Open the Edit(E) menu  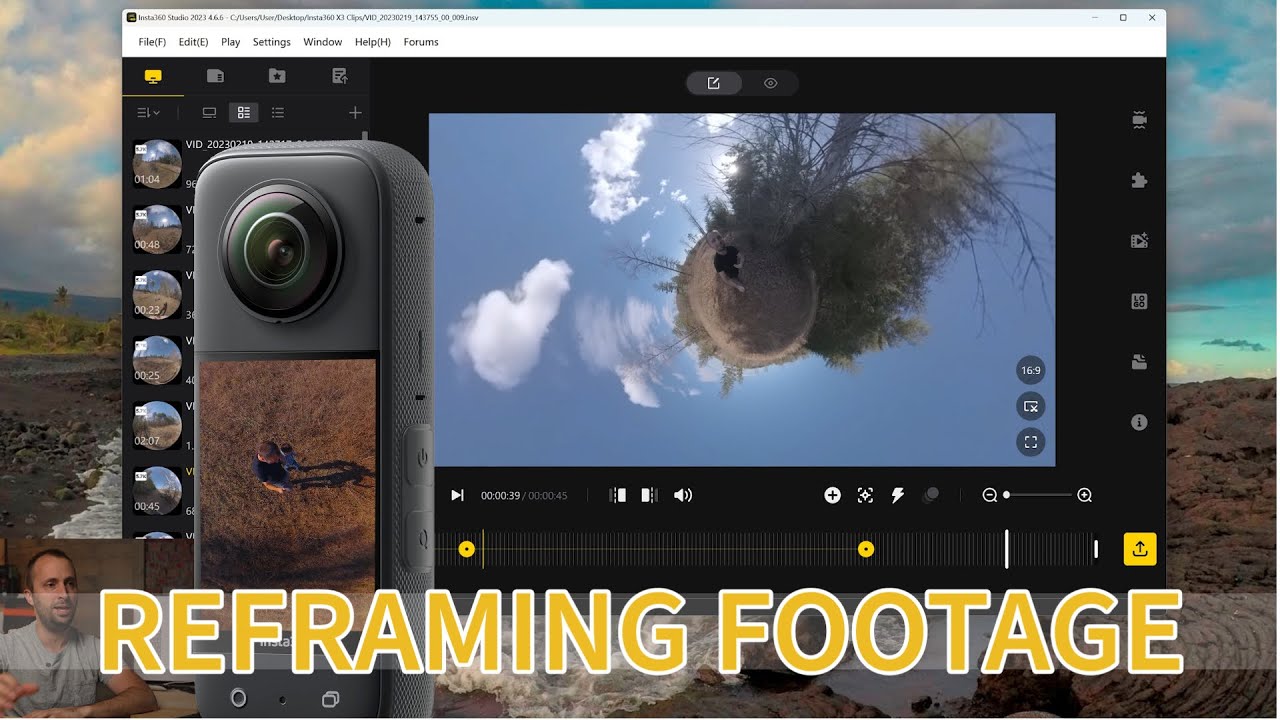coord(193,42)
